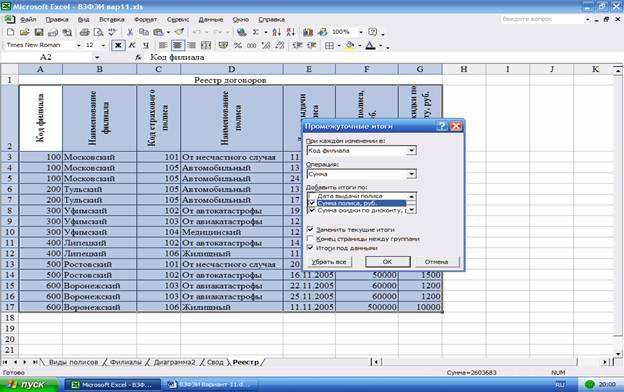Toggle 'Заменить текущие итоги' checkbox
The image size is (624, 392).
point(310,230)
